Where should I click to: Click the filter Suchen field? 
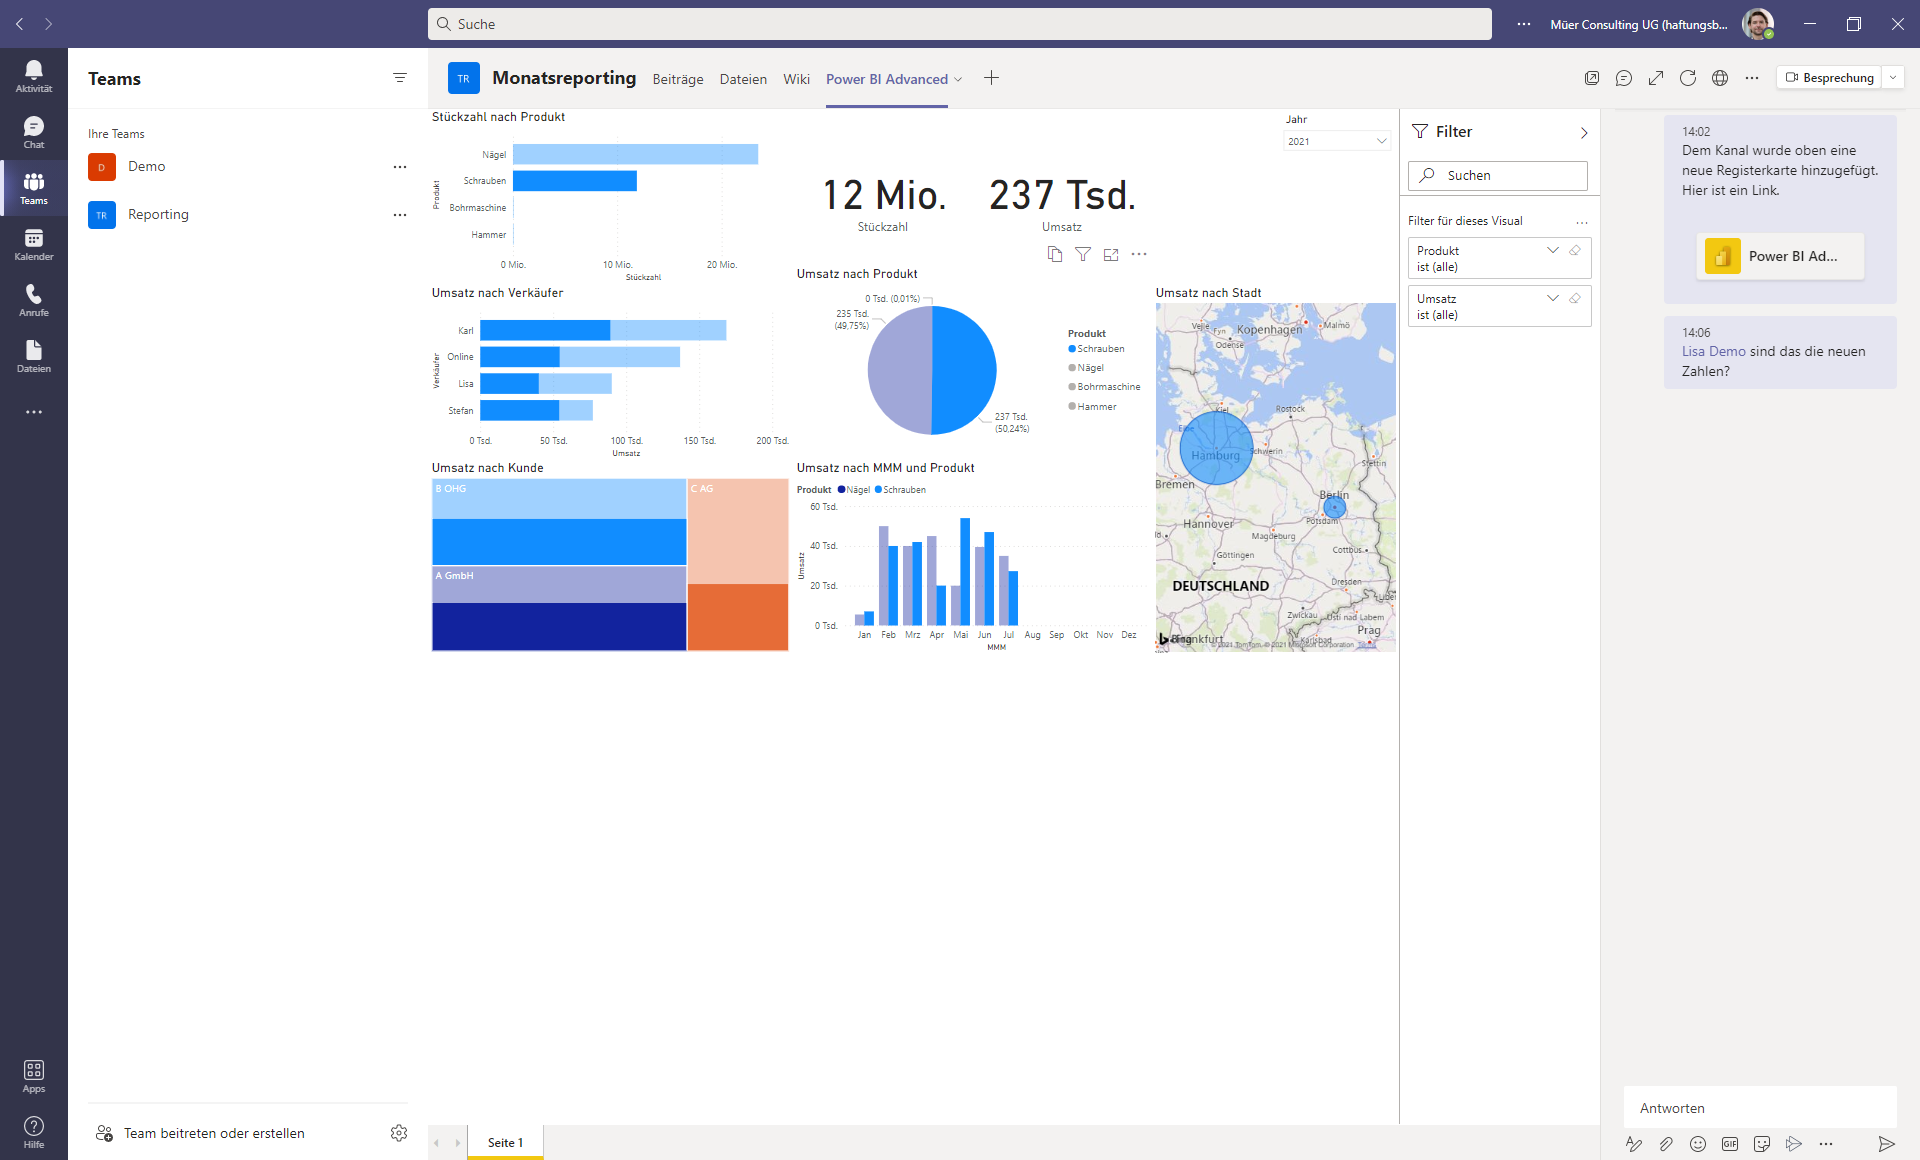tap(1498, 175)
